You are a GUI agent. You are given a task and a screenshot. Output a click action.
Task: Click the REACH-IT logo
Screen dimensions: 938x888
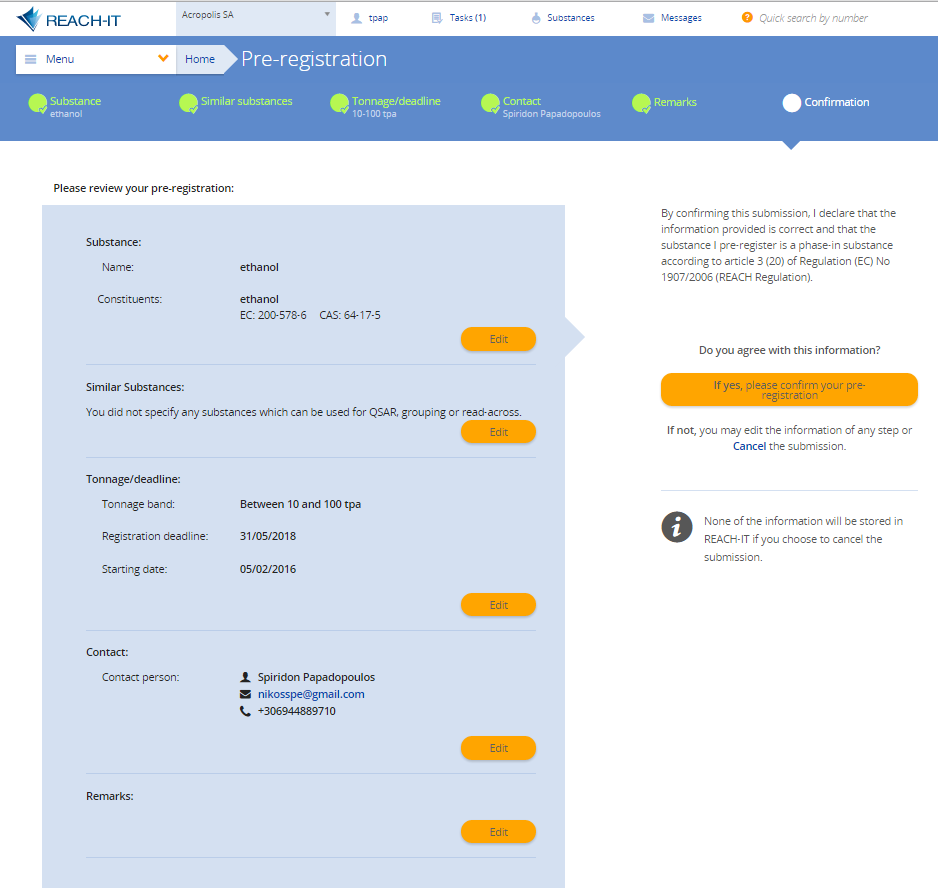[x=68, y=19]
